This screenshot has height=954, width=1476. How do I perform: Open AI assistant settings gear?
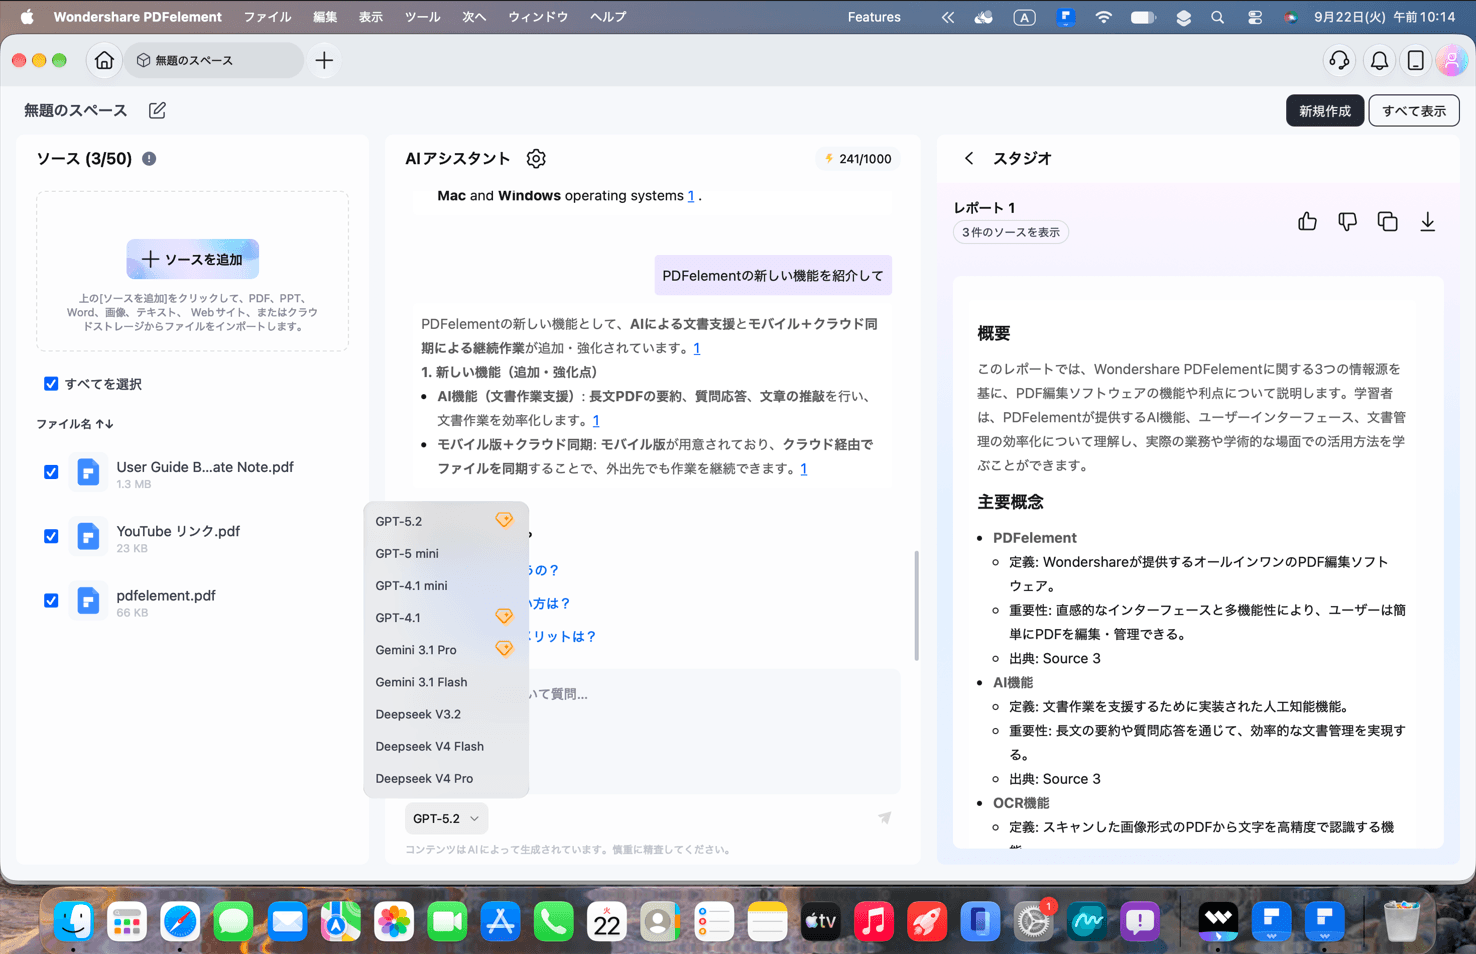tap(536, 159)
